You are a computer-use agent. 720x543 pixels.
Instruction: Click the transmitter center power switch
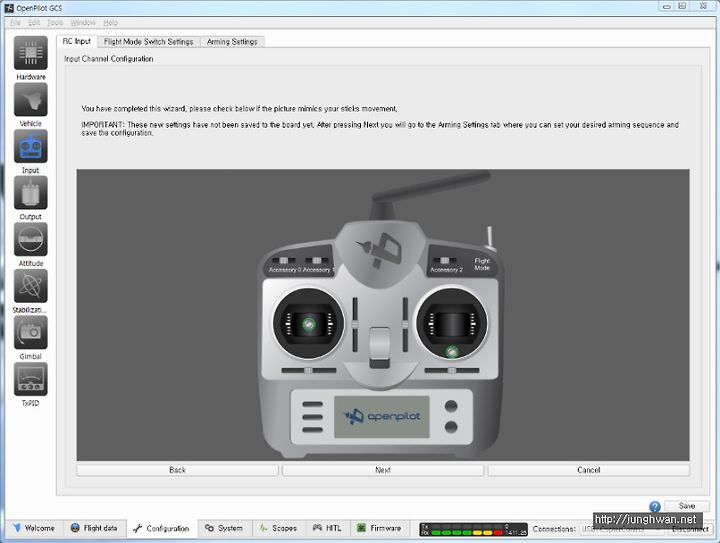(380, 347)
